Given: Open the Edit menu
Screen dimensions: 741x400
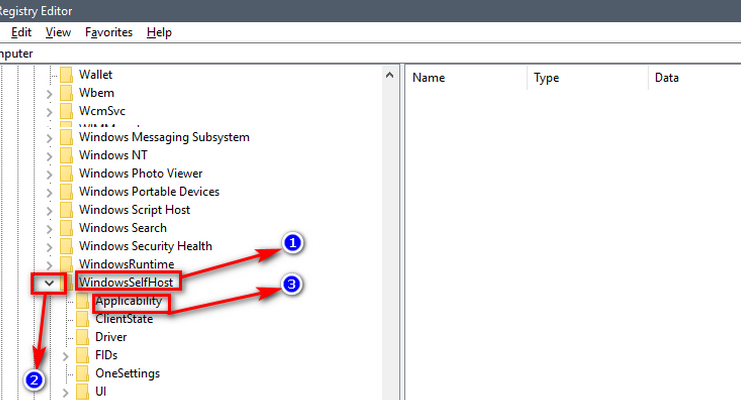Looking at the screenshot, I should (21, 32).
